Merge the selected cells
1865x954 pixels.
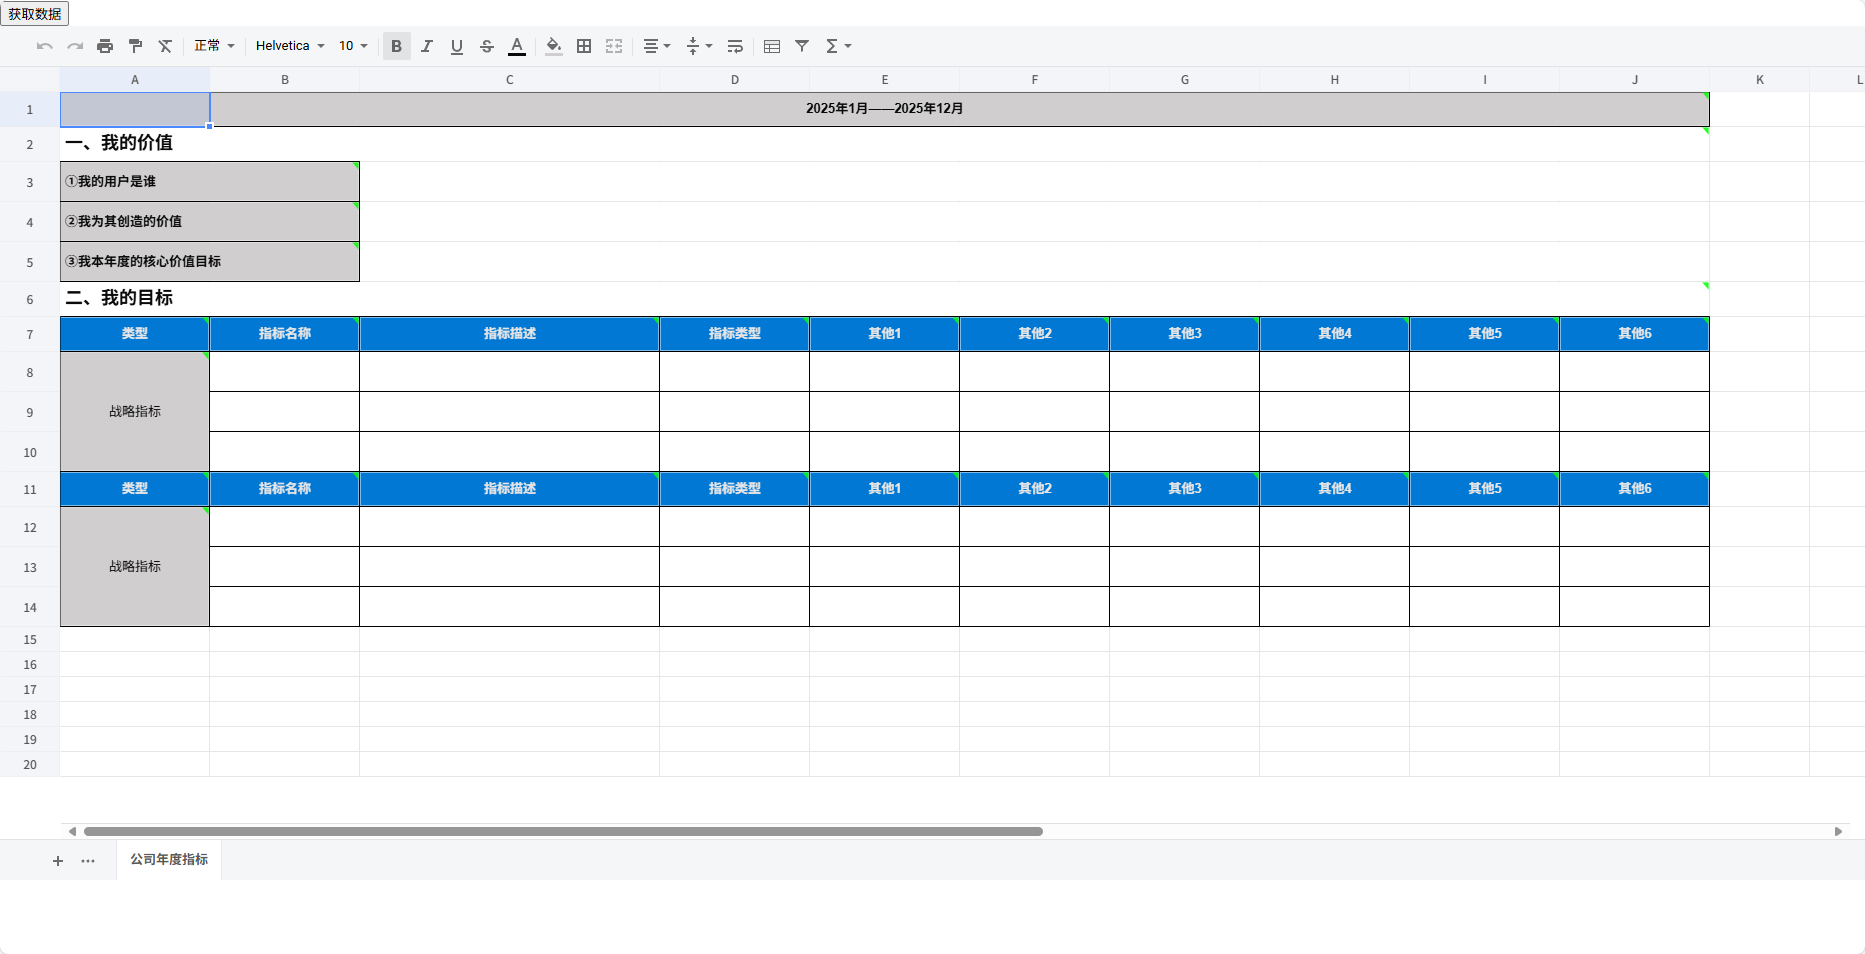613,46
